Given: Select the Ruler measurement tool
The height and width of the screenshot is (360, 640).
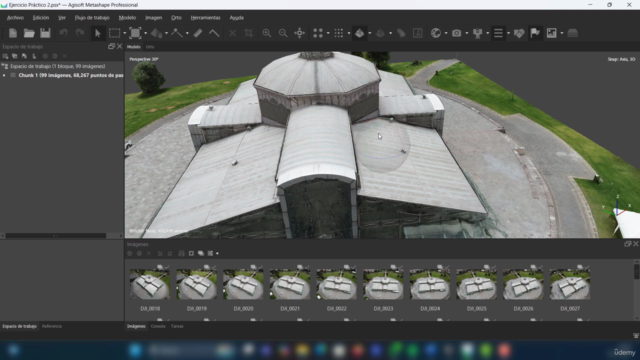Looking at the screenshot, I should pyautogui.click(x=198, y=33).
